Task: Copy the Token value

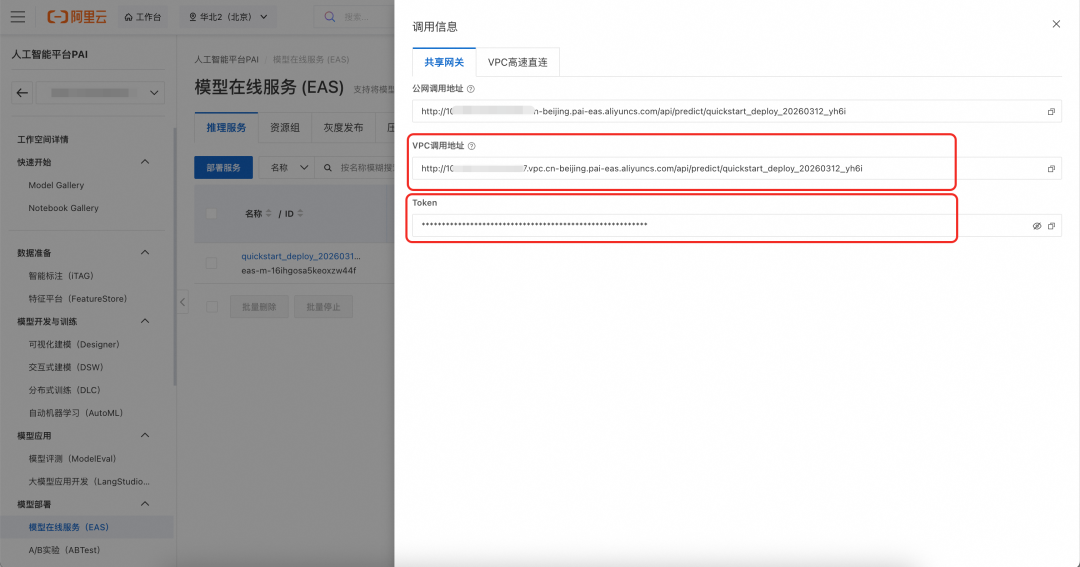Action: click(1051, 226)
